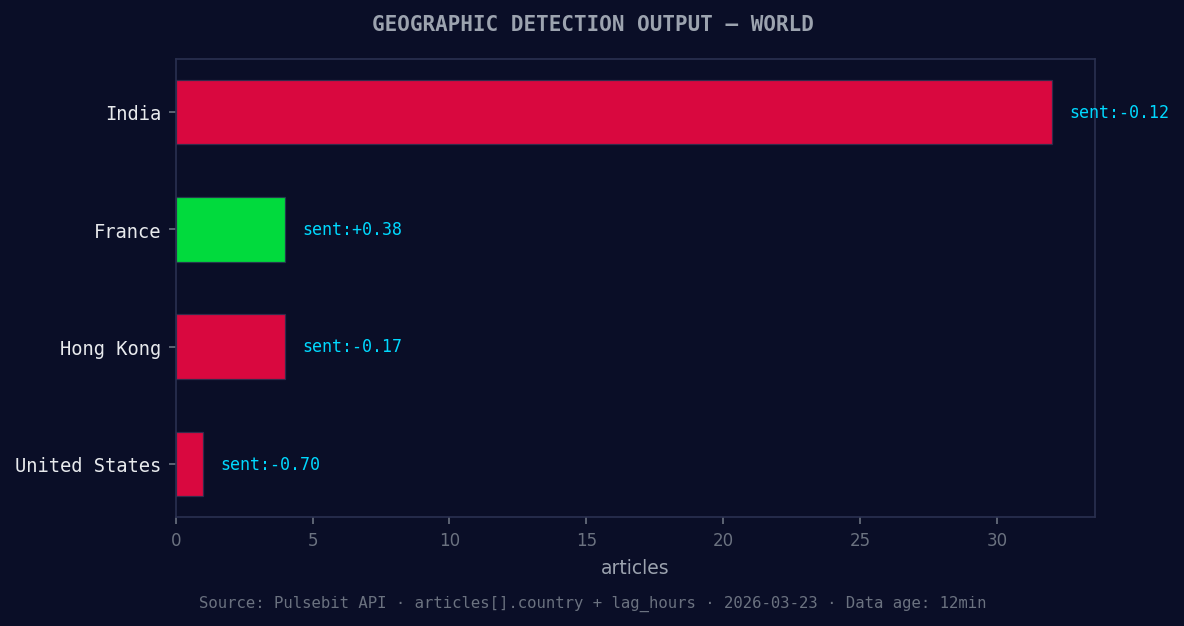Select the '30' tick label on the x-axis
This screenshot has width=1184, height=626.
click(x=997, y=539)
